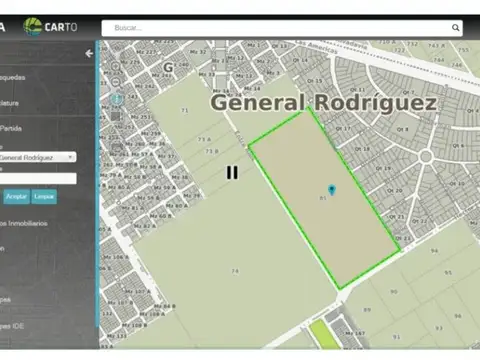Zoom in on the map
The width and height of the screenshot is (480, 360).
pos(116,66)
